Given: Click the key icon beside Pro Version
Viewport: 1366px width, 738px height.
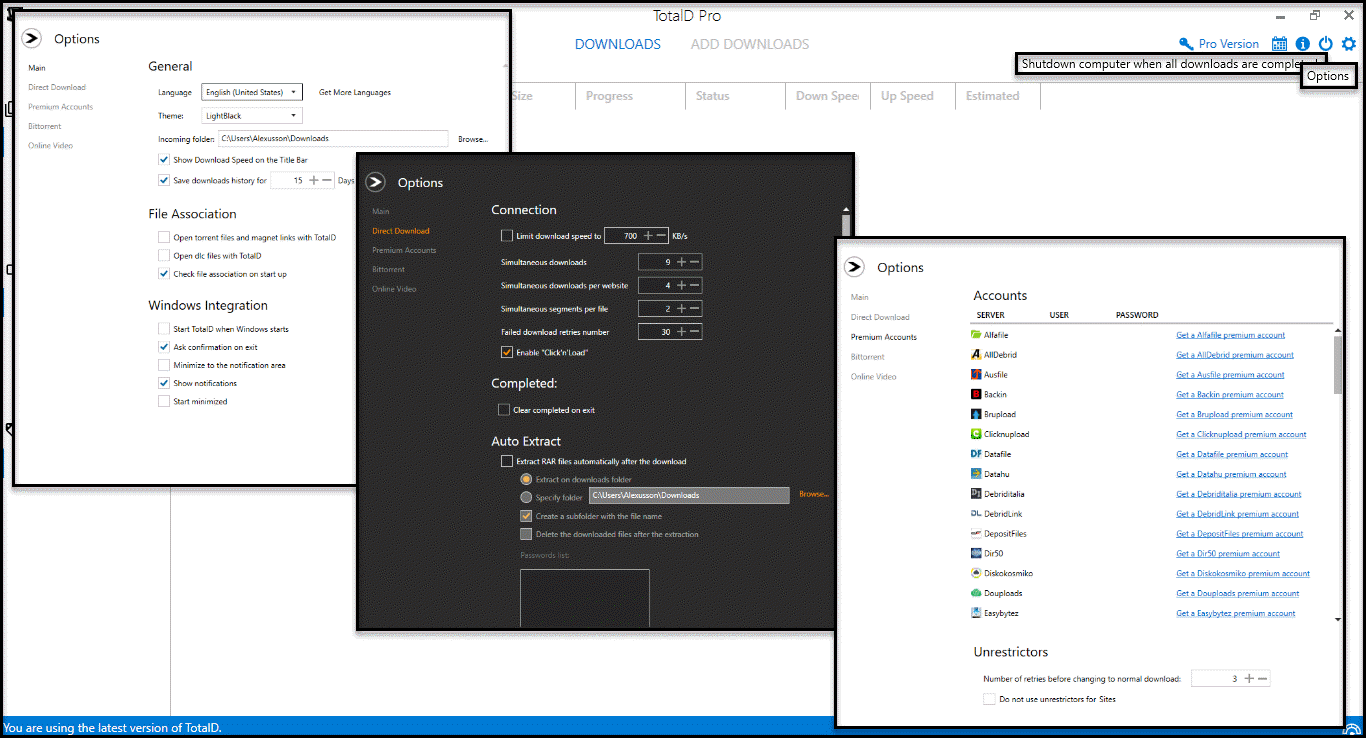Looking at the screenshot, I should click(x=1186, y=44).
